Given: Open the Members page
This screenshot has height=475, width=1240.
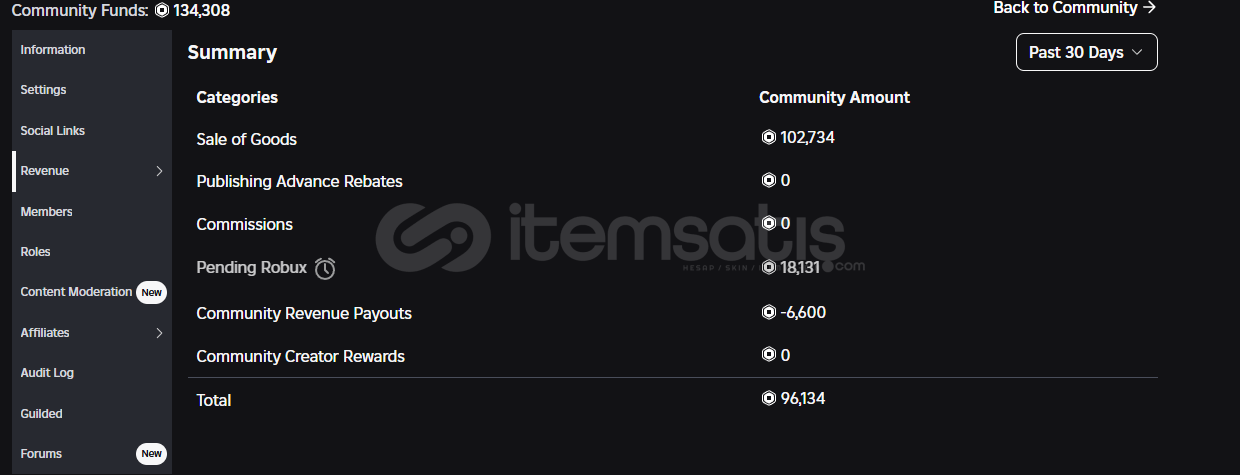Looking at the screenshot, I should 47,212.
